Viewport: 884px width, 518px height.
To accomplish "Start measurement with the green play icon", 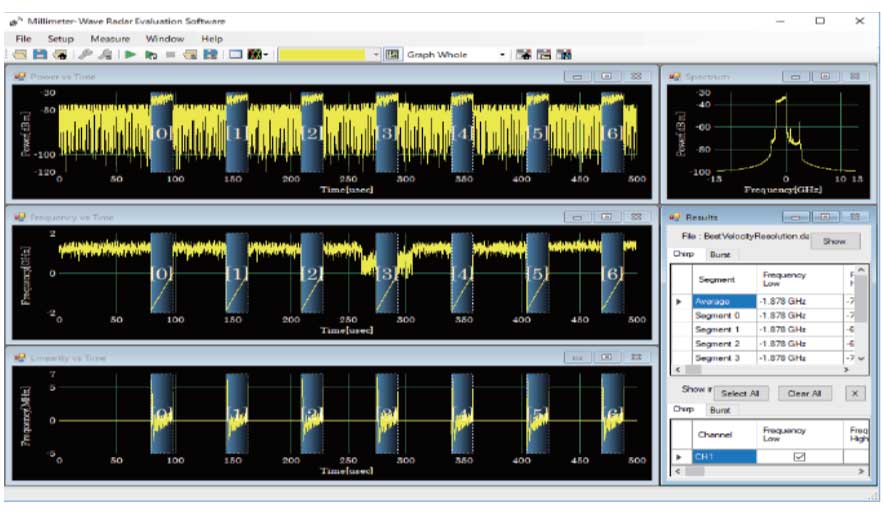I will click(130, 55).
